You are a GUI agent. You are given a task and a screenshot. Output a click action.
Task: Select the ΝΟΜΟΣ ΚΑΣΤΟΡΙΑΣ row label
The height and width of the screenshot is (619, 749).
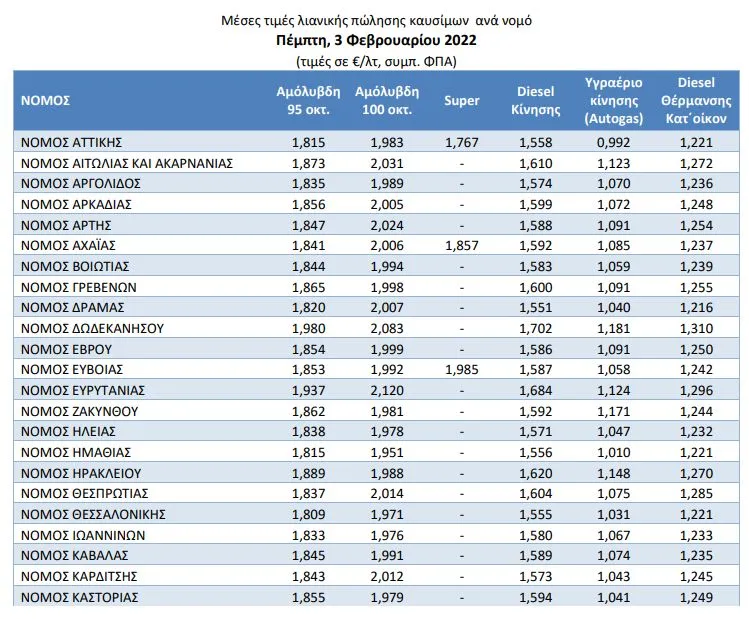pyautogui.click(x=79, y=597)
